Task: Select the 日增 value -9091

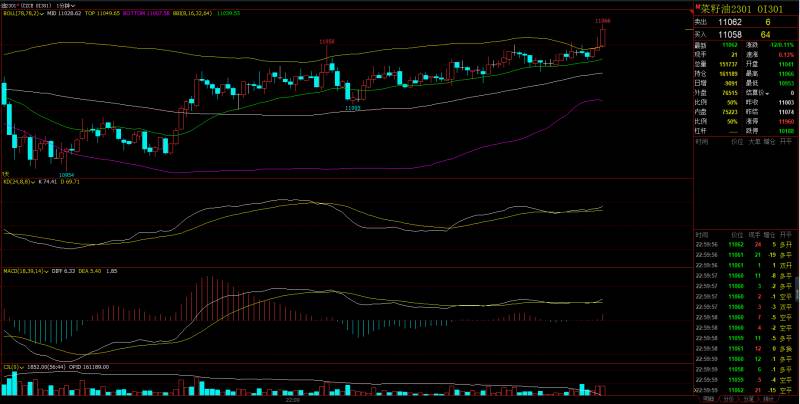Action: [729, 83]
